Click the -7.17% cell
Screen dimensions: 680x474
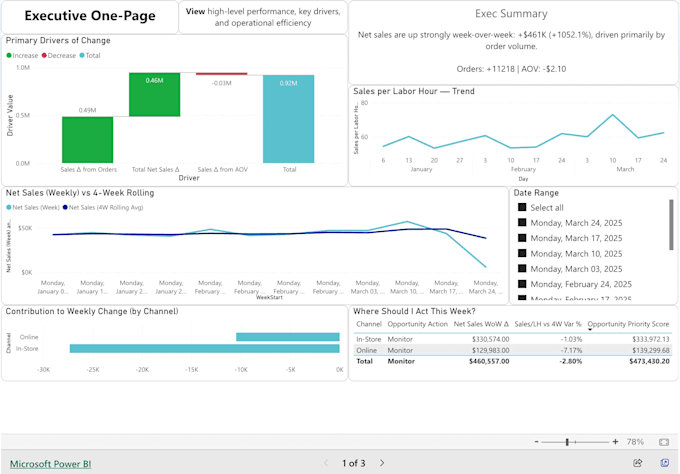coord(571,350)
